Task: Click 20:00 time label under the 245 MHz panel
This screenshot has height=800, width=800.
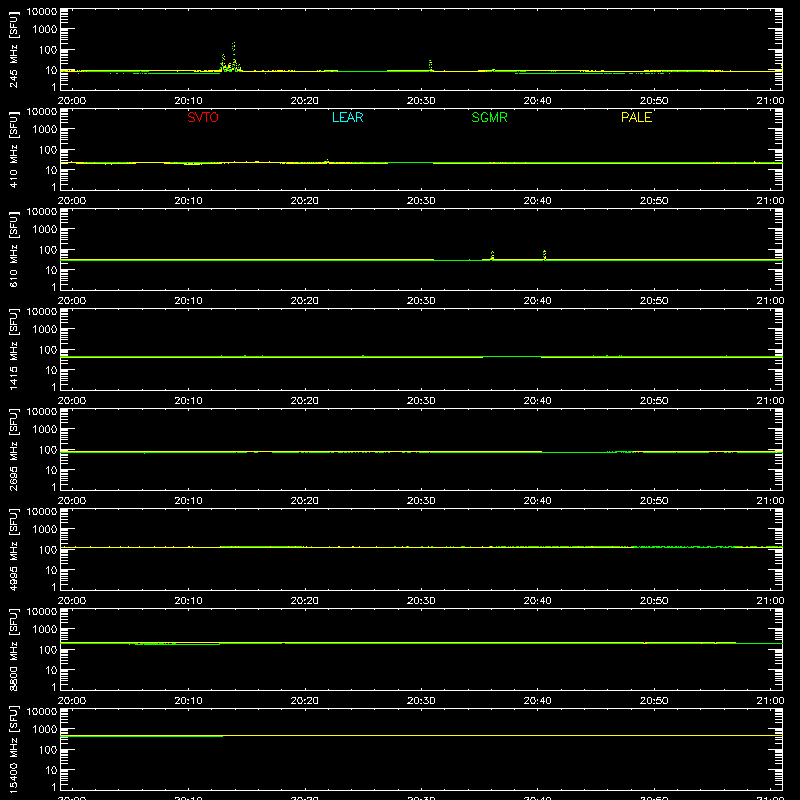Action: coord(72,101)
